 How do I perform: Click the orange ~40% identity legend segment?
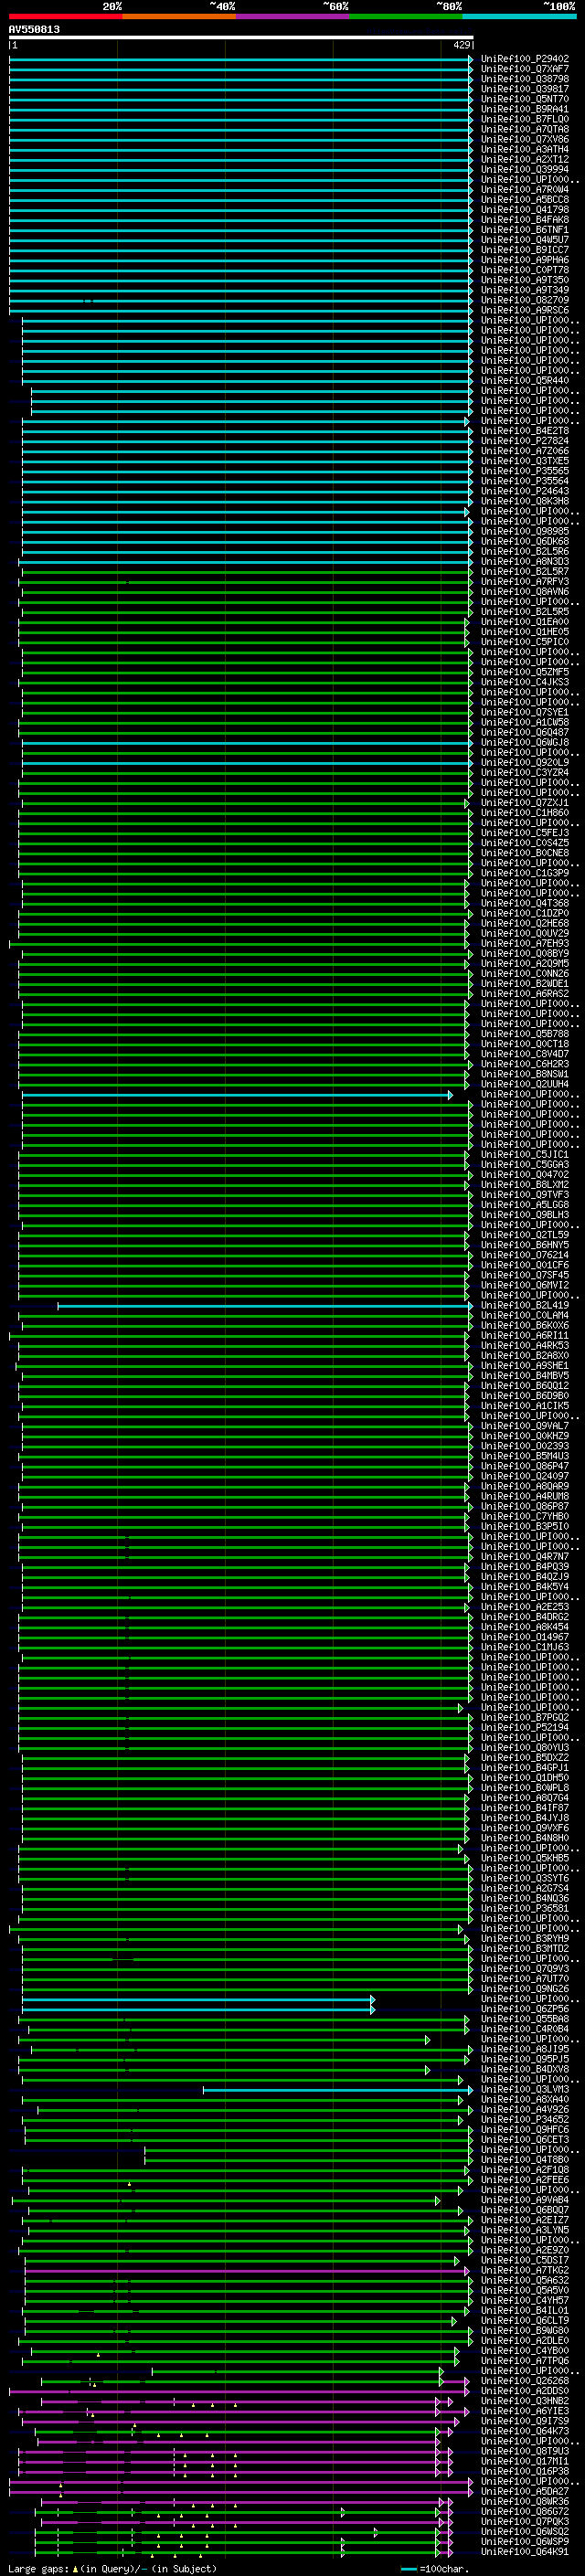click(179, 16)
